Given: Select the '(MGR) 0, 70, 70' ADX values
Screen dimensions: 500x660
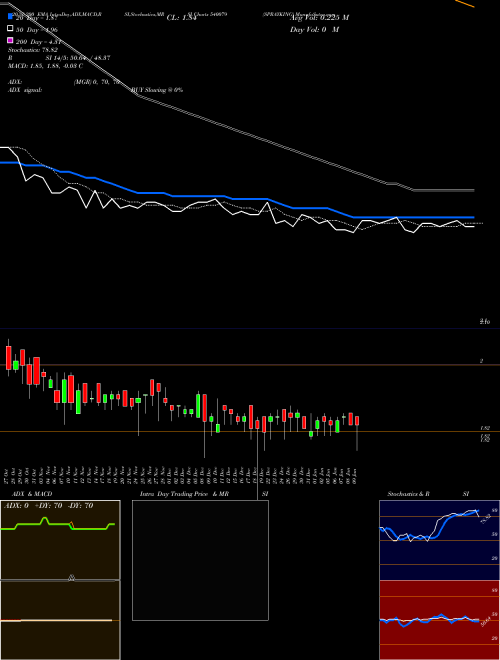Looking at the screenshot, I should tap(98, 82).
